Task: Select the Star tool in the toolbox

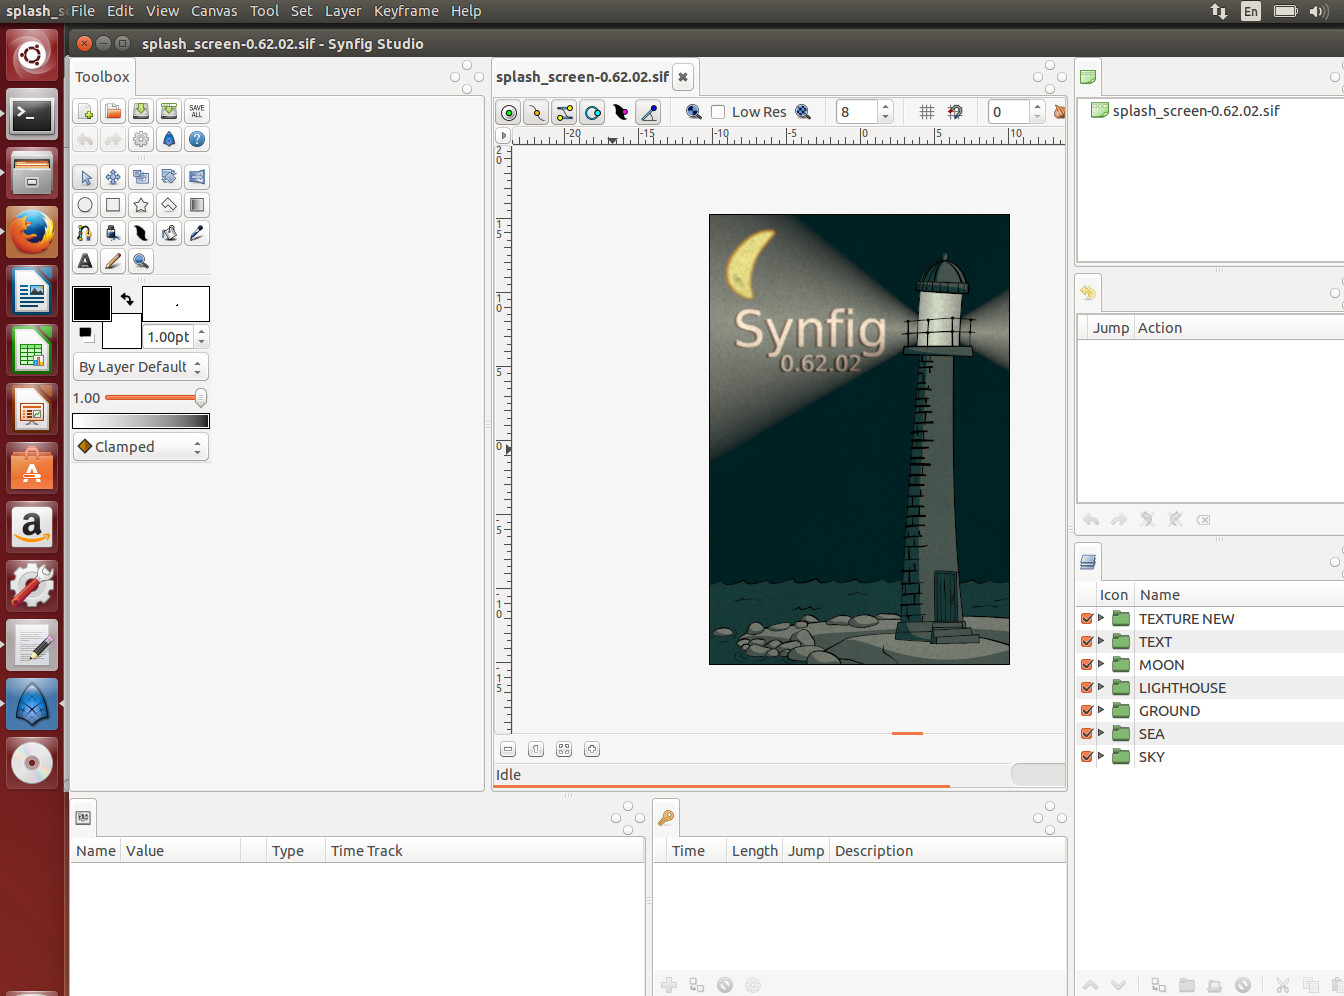Action: (x=141, y=205)
